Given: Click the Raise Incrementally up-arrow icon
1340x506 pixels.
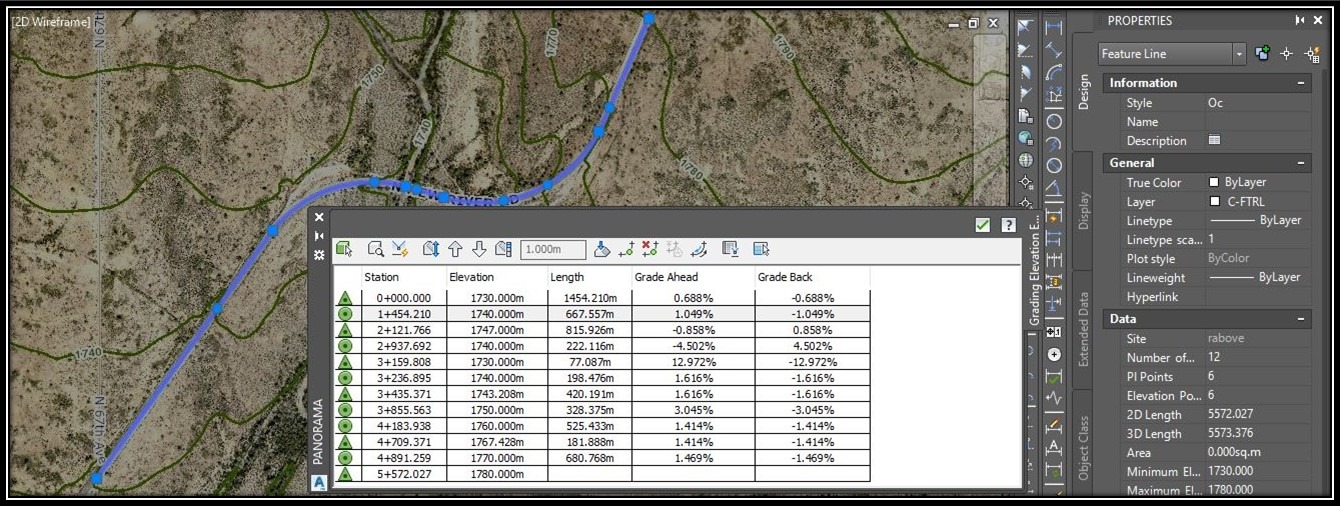Looking at the screenshot, I should [455, 249].
